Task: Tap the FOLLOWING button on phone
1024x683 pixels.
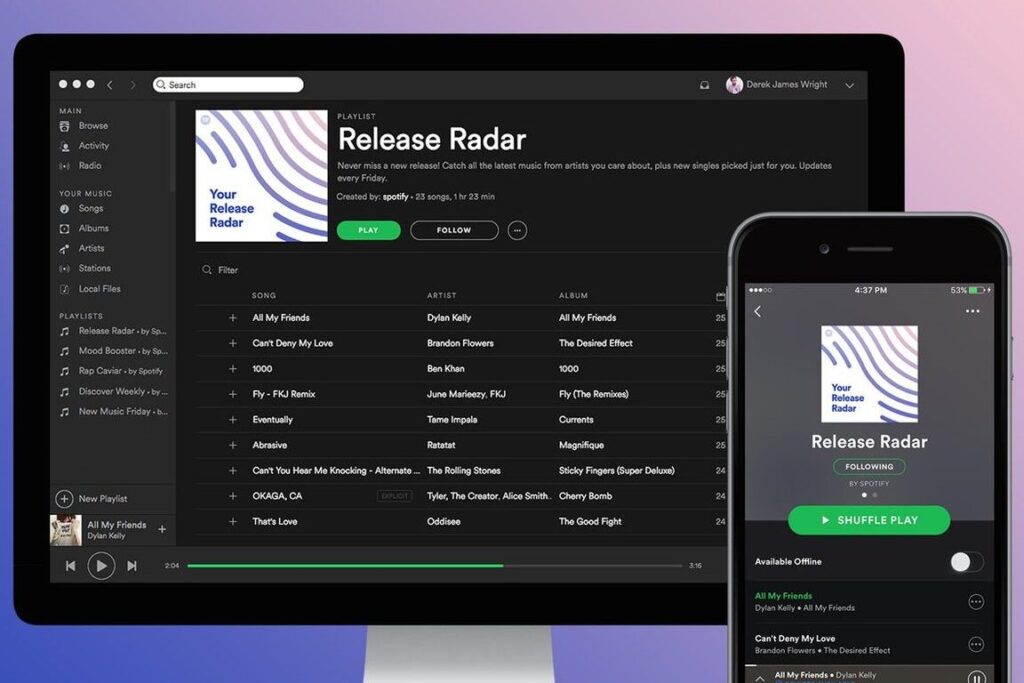Action: point(869,467)
